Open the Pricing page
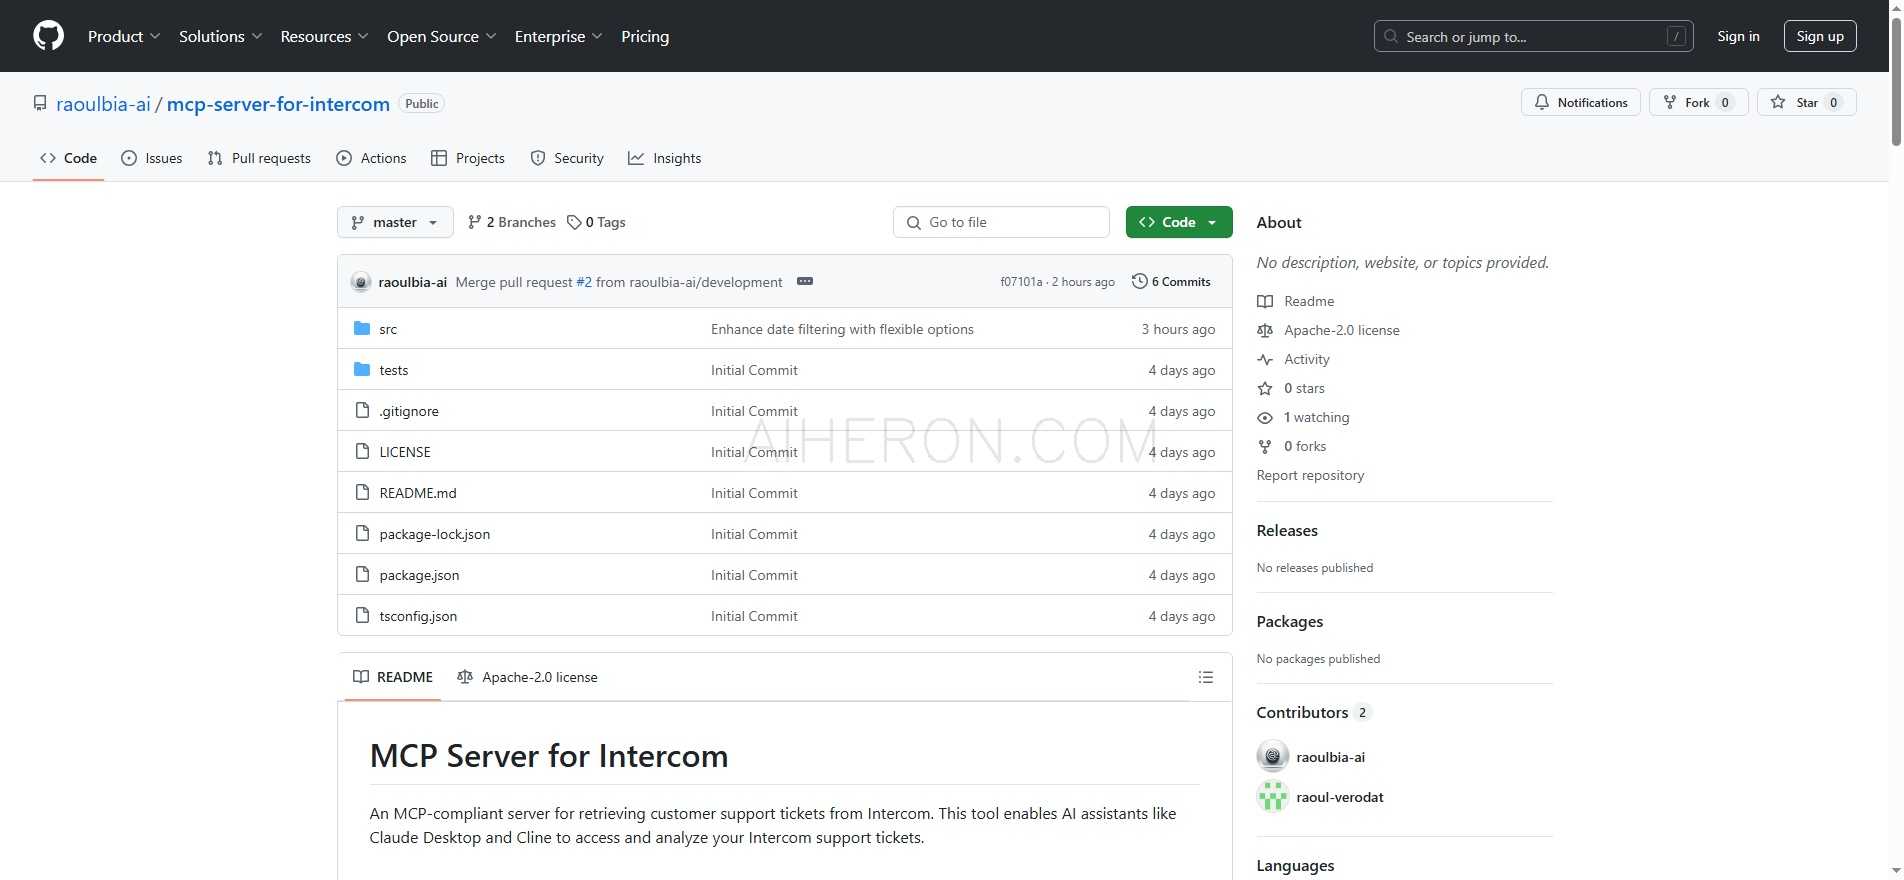Image resolution: width=1904 pixels, height=880 pixels. [645, 36]
